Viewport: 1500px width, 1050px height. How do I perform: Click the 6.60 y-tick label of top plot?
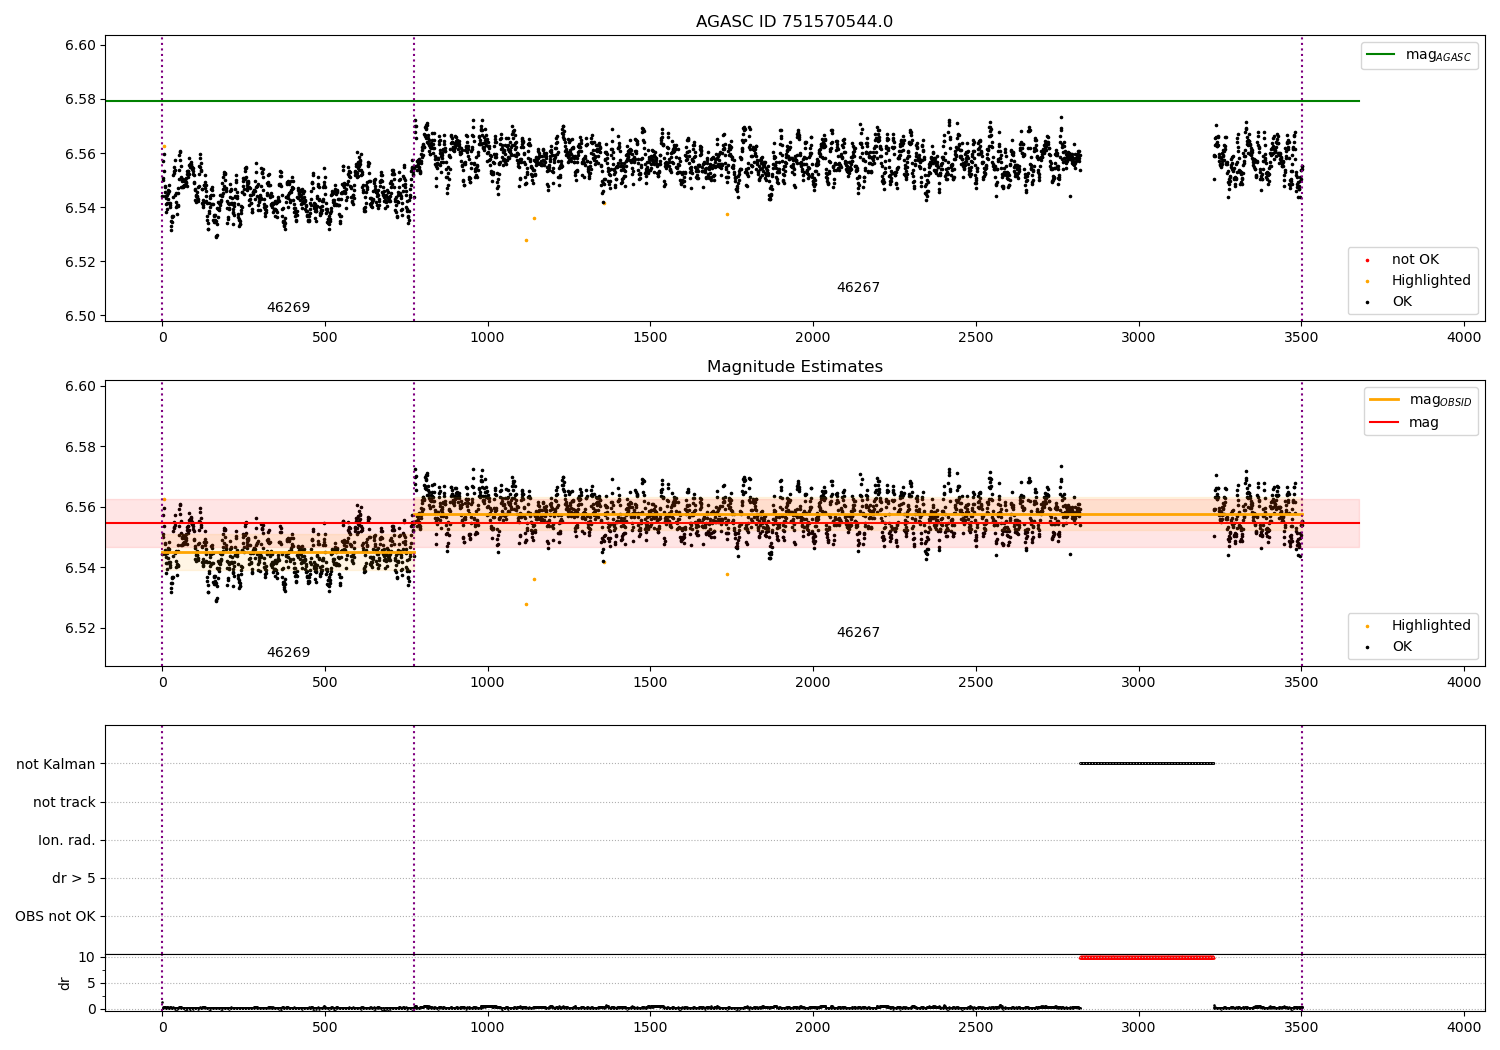tap(80, 46)
